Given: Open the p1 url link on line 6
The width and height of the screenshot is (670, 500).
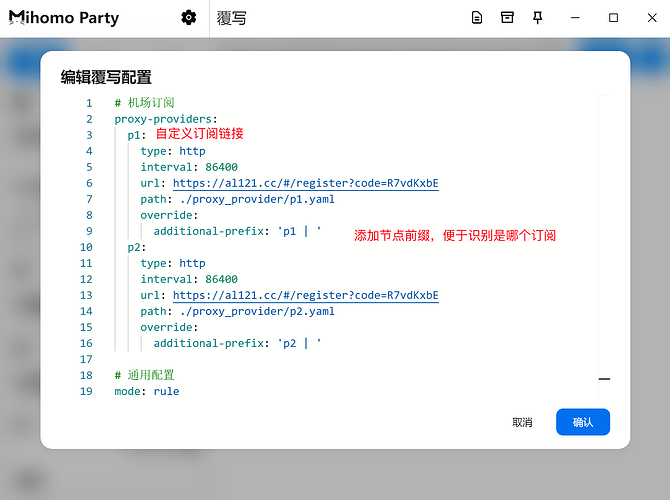Looking at the screenshot, I should [306, 183].
